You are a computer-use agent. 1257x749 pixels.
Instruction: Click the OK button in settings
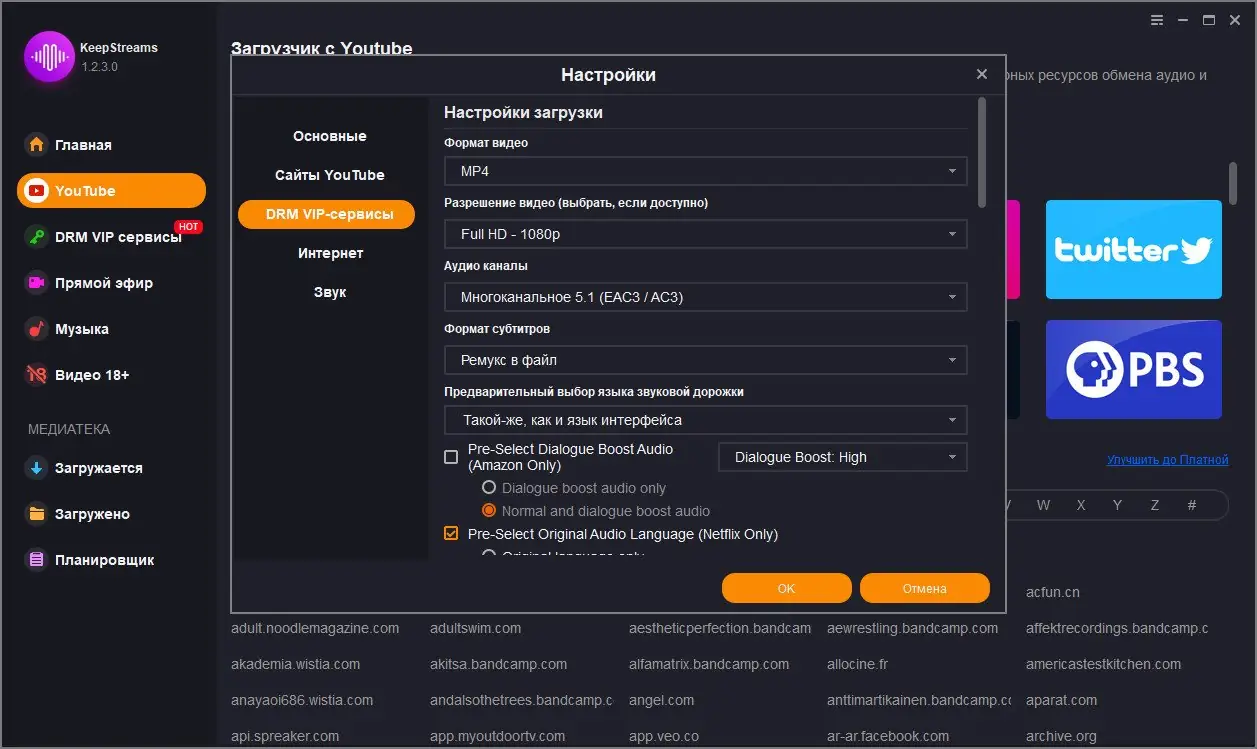point(786,588)
